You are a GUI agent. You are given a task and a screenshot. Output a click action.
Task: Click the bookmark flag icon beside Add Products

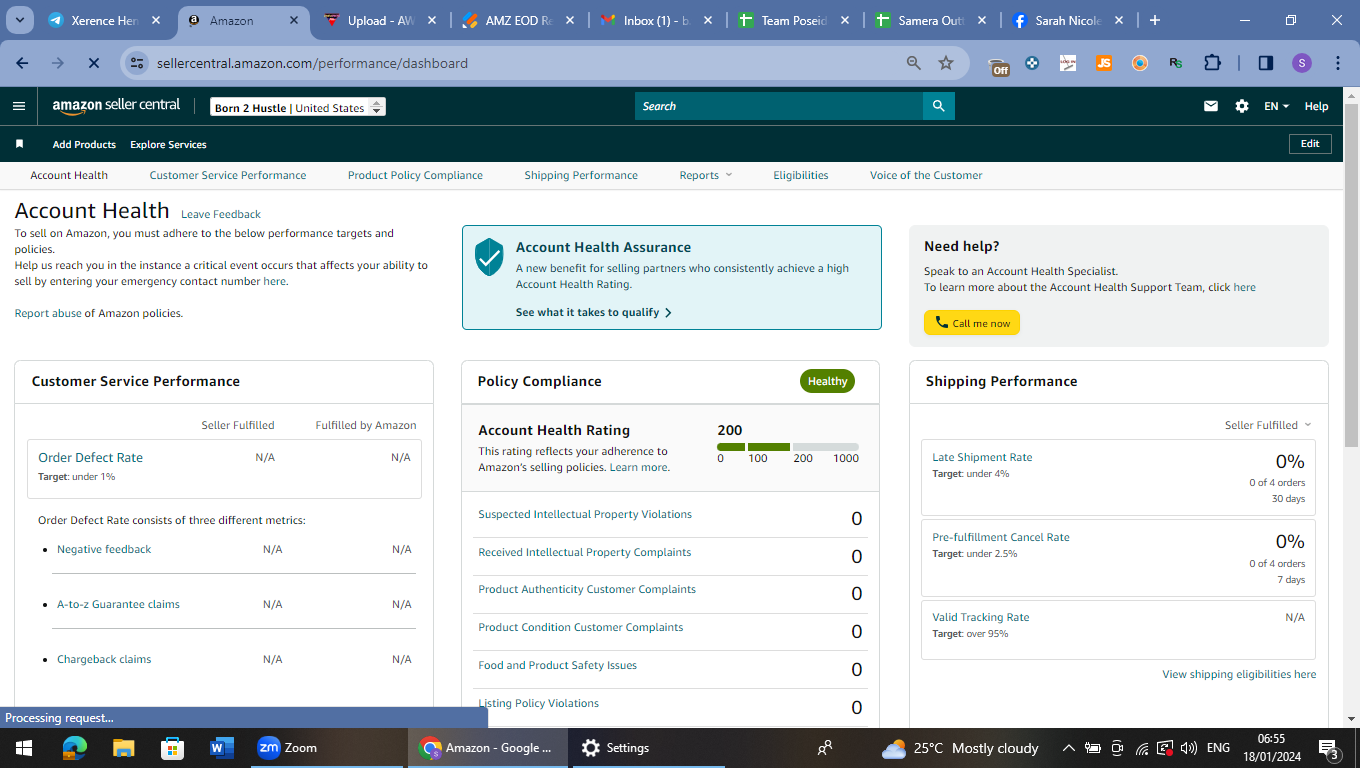pos(19,144)
